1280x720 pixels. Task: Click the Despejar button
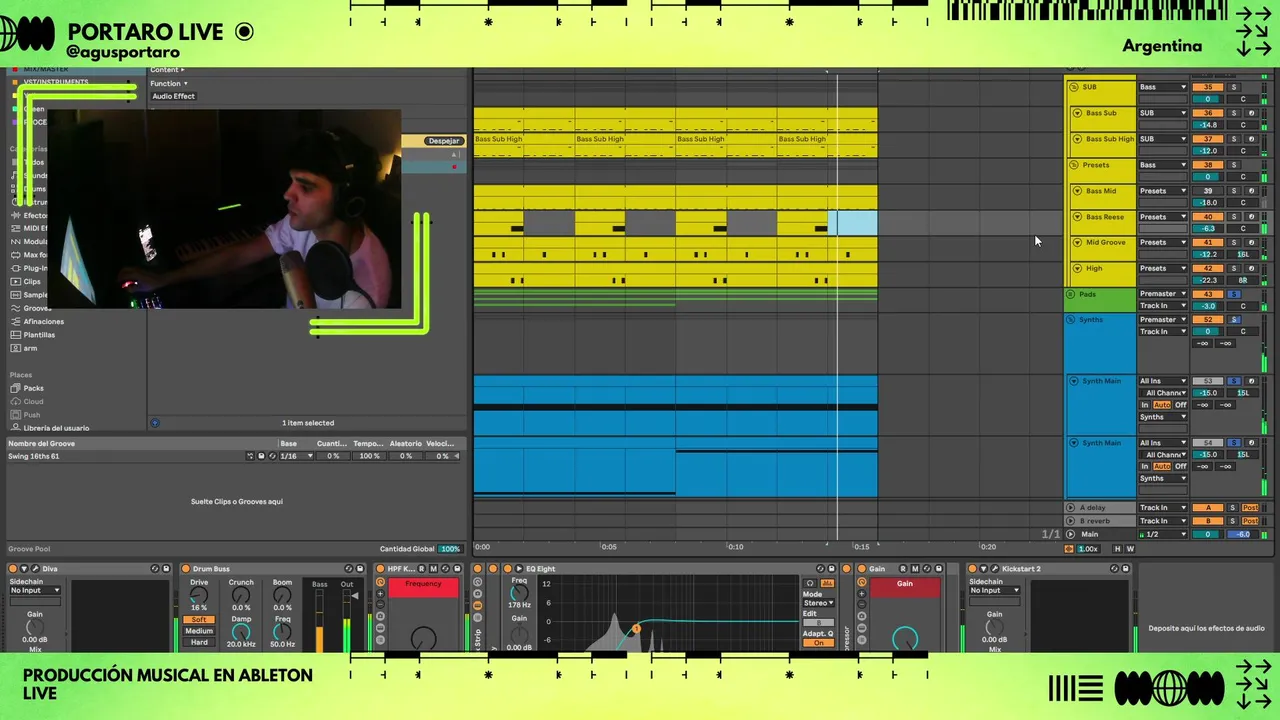pyautogui.click(x=443, y=141)
